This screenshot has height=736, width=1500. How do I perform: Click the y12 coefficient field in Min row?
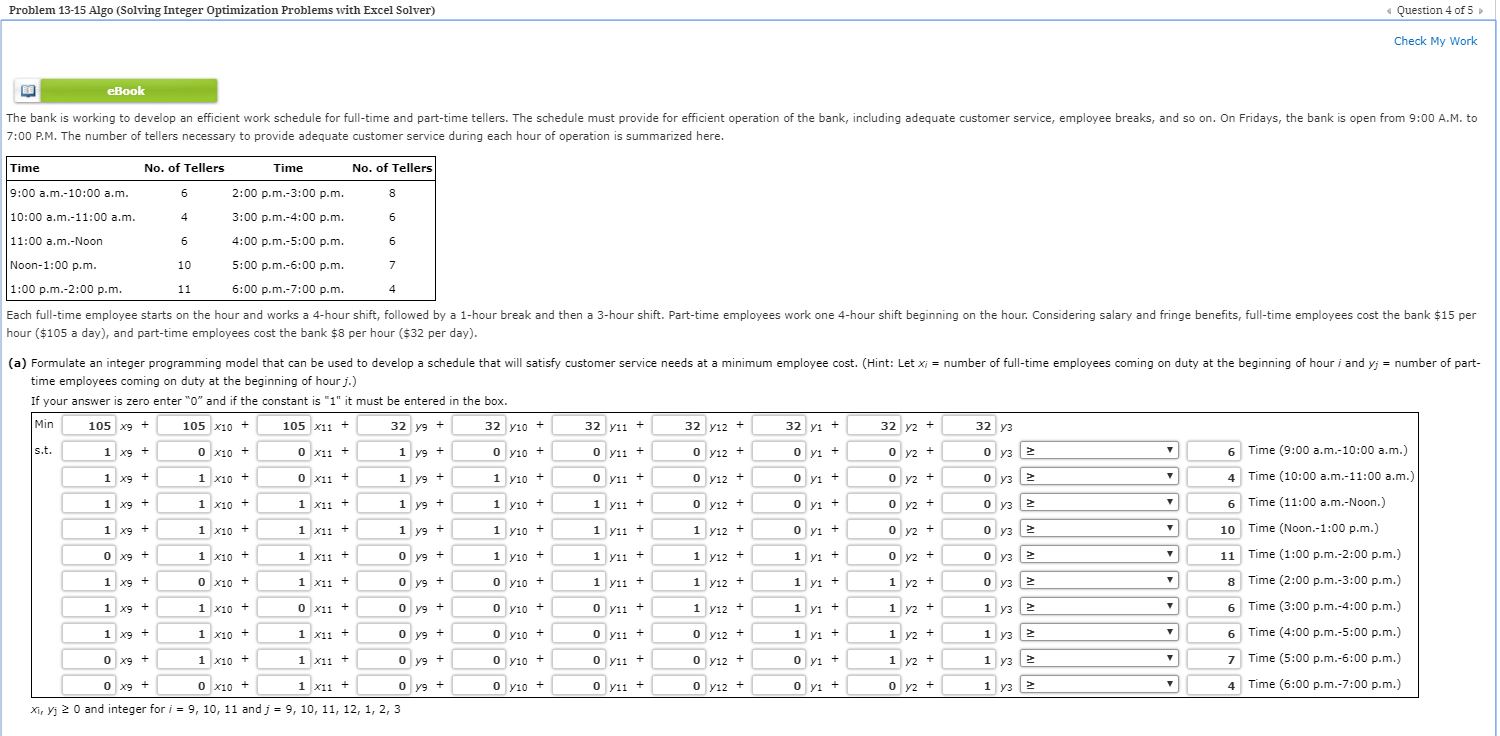point(678,426)
